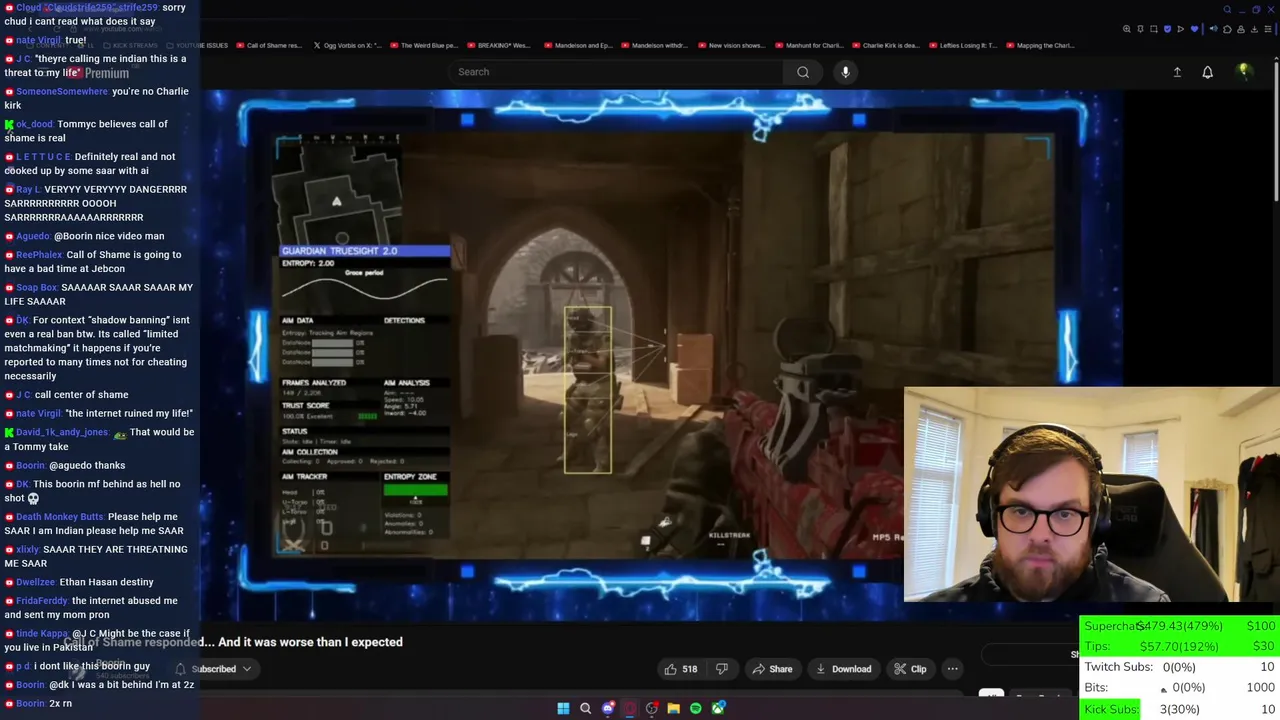This screenshot has width=1280, height=720.
Task: Click chat username 'ReePhalex'
Action: point(39,255)
